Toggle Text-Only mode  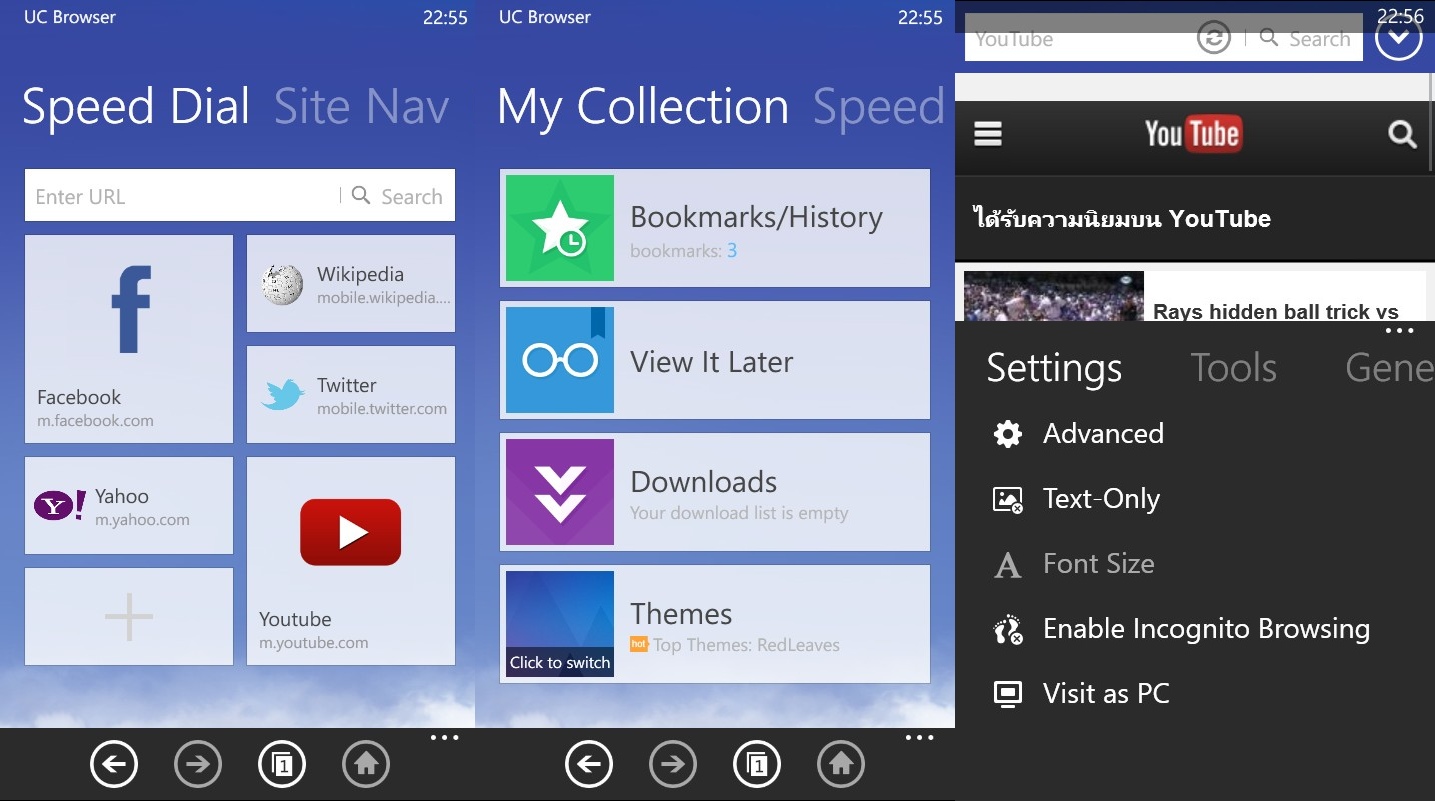(1076, 498)
